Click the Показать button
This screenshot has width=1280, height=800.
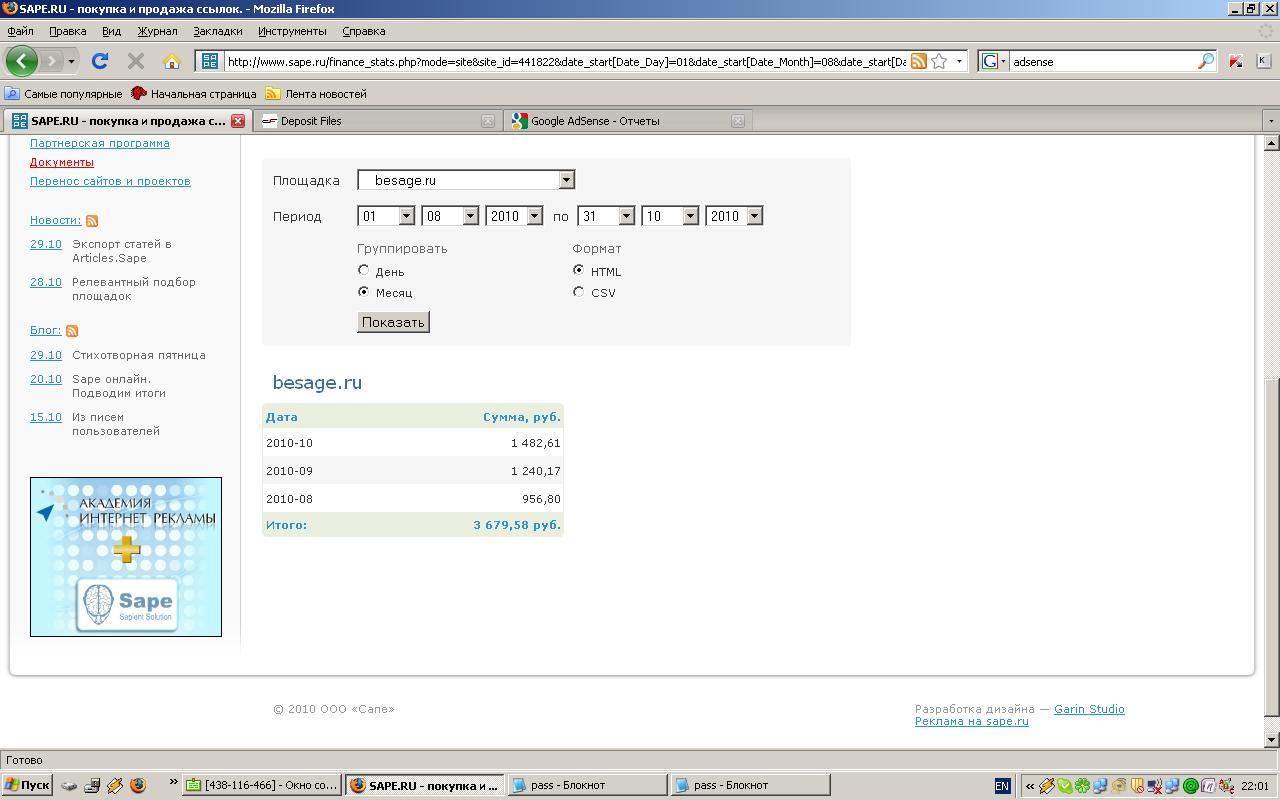[393, 322]
